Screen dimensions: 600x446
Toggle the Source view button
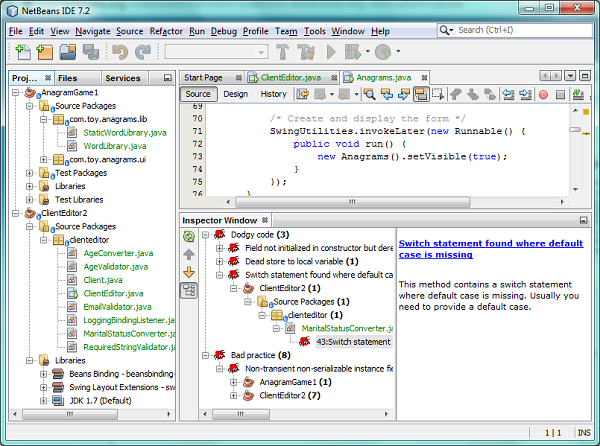(198, 94)
